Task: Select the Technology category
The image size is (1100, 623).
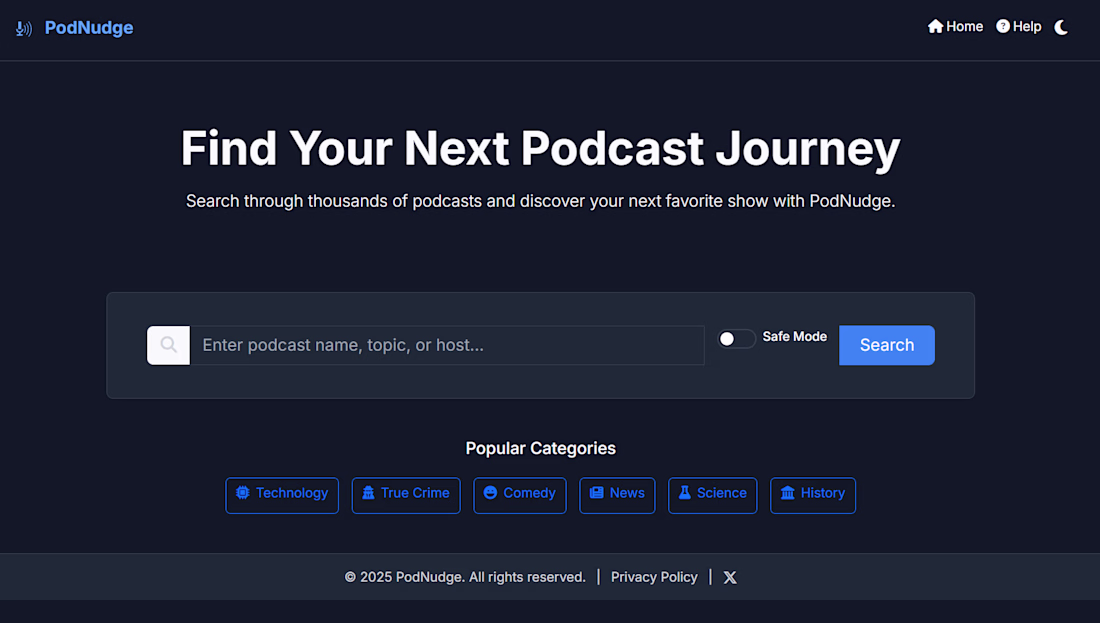Action: tap(282, 495)
